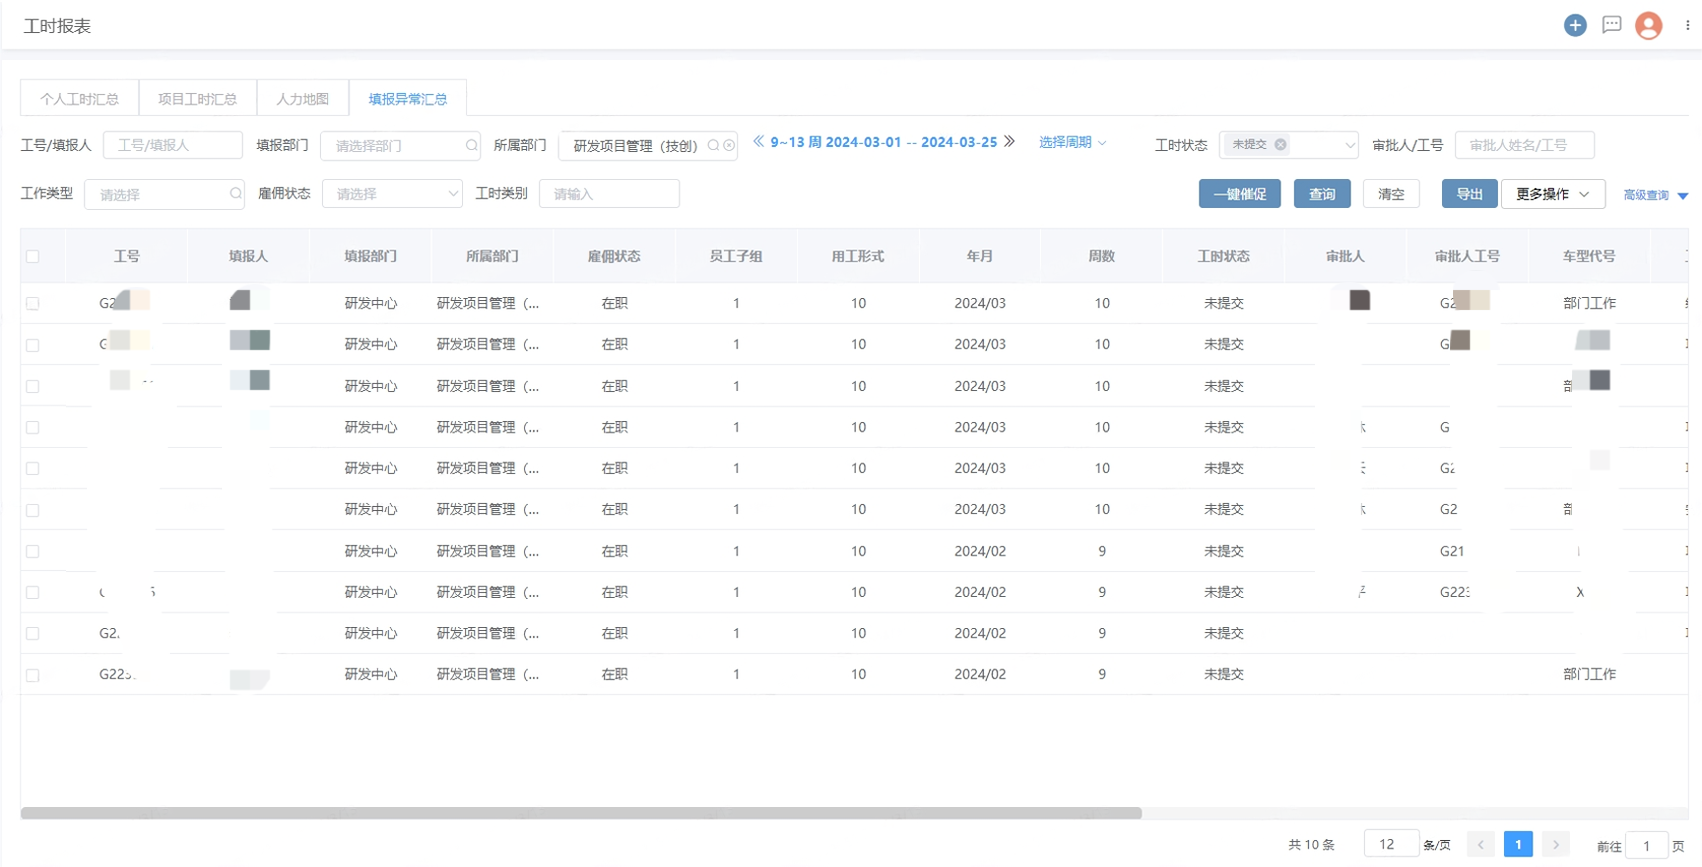Open the 更多操作 dropdown
Image resolution: width=1702 pixels, height=867 pixels.
click(x=1552, y=194)
